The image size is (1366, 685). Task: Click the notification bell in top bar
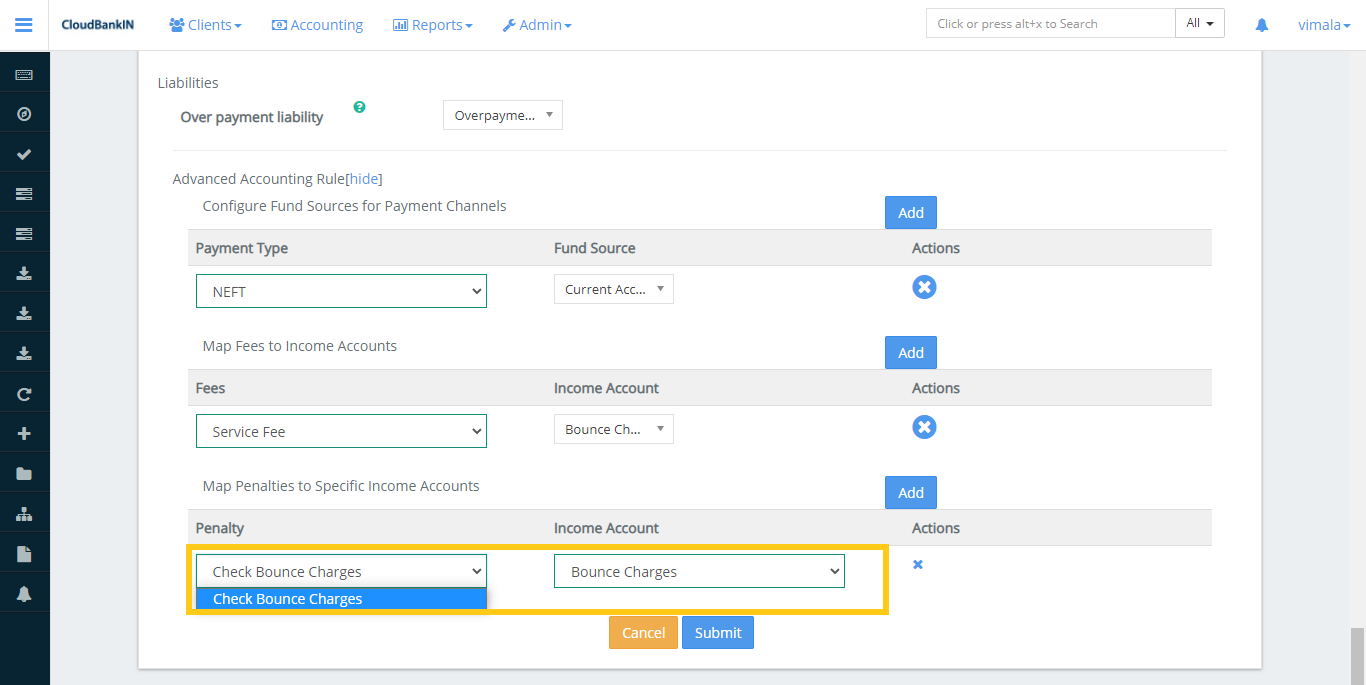coord(1262,25)
